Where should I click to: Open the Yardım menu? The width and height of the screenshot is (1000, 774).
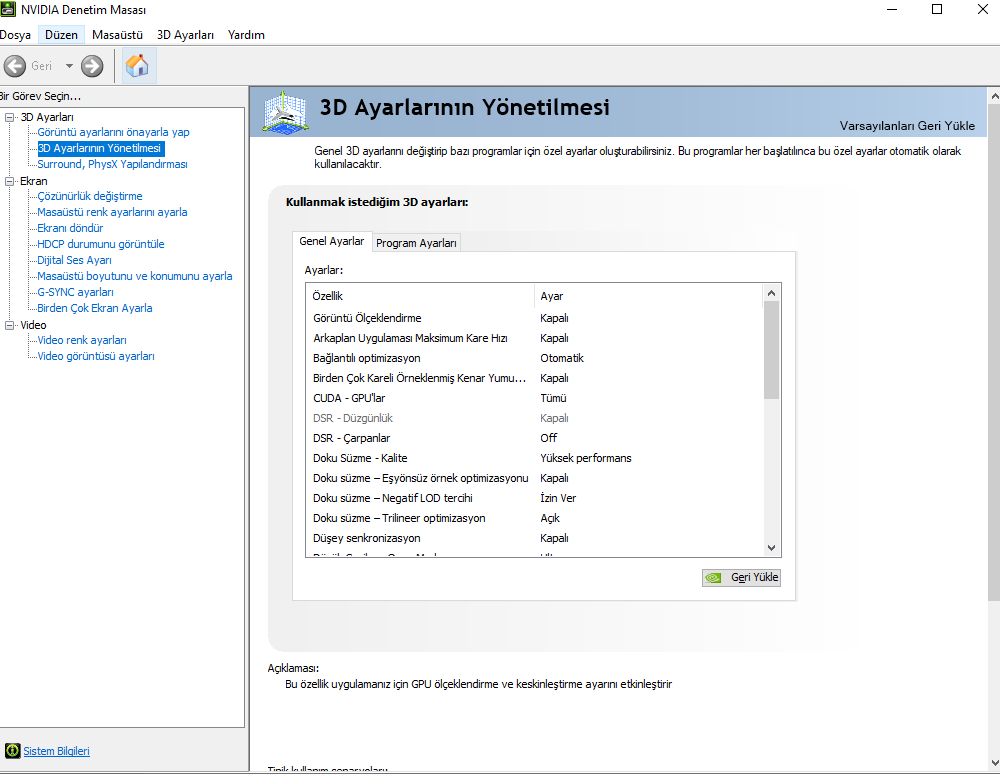tap(246, 35)
